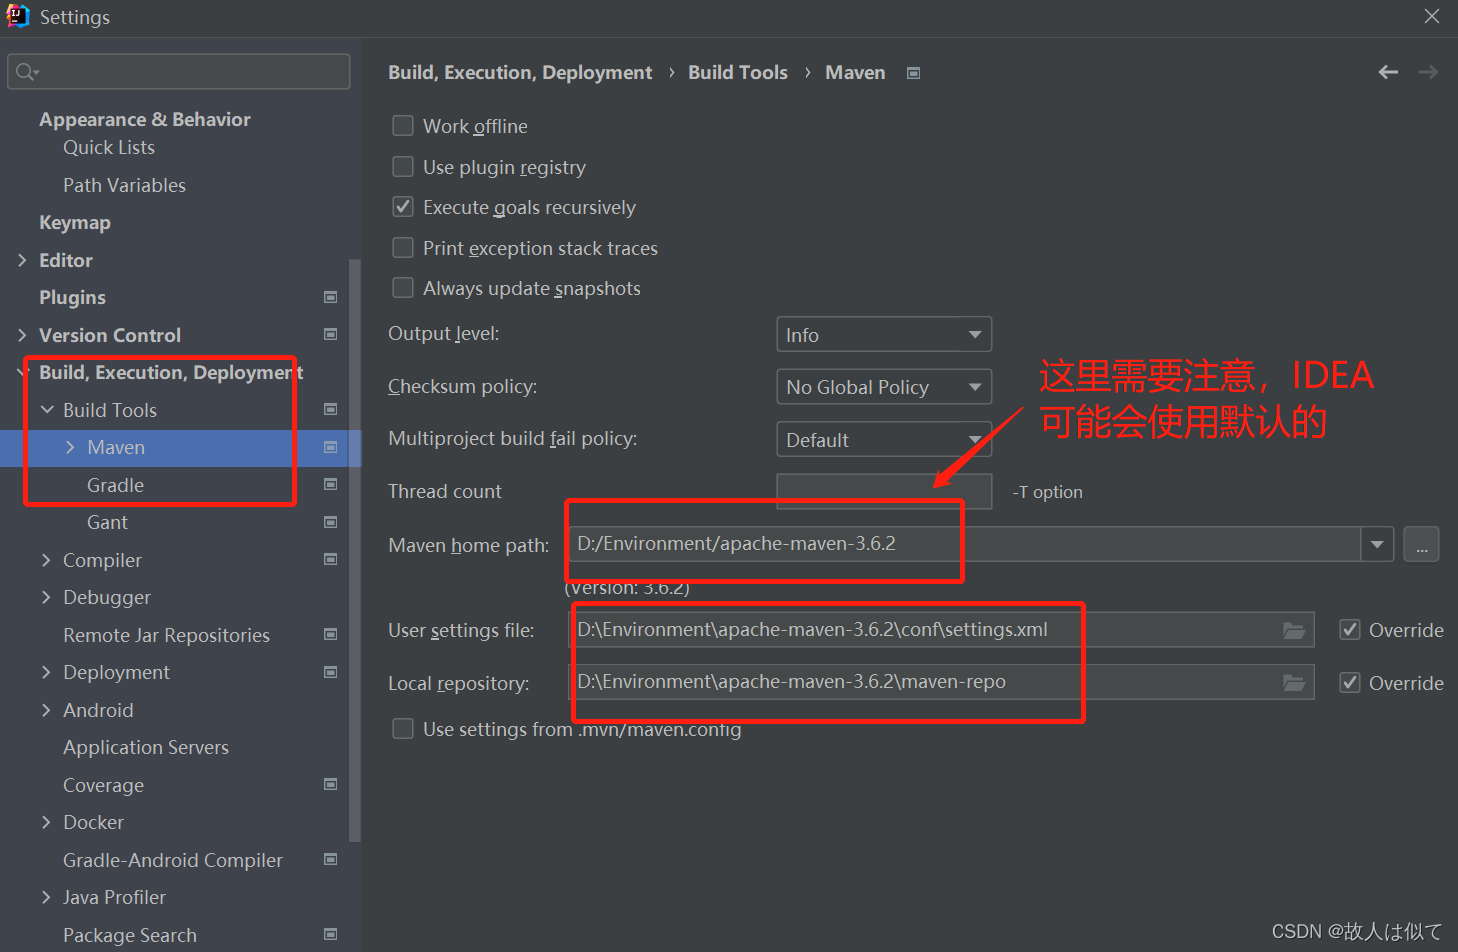The height and width of the screenshot is (952, 1458).
Task: Enable Print exception stack traces
Action: tap(403, 247)
